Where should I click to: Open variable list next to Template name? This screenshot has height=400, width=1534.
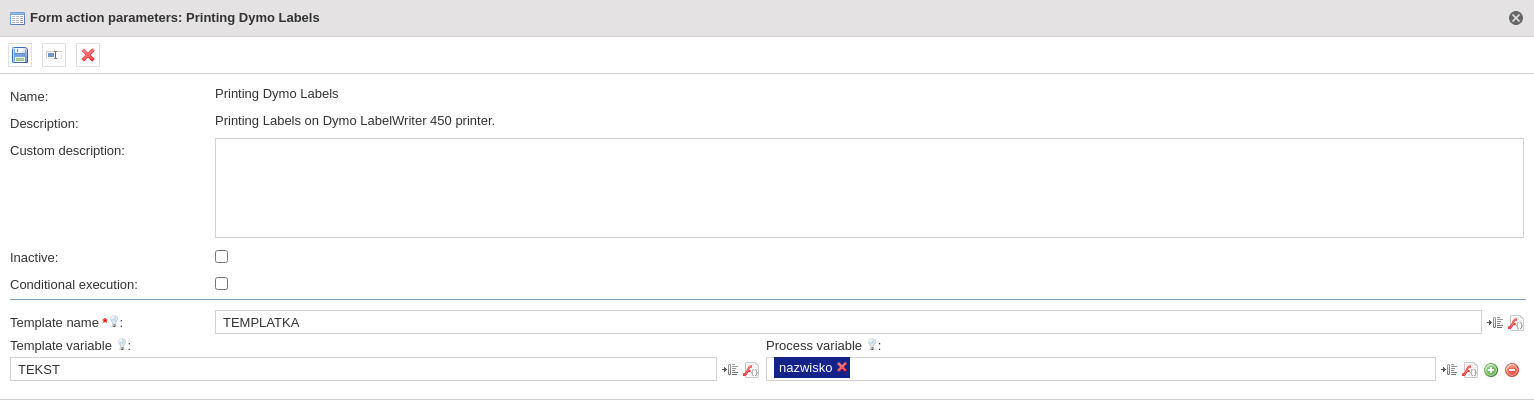[1495, 323]
